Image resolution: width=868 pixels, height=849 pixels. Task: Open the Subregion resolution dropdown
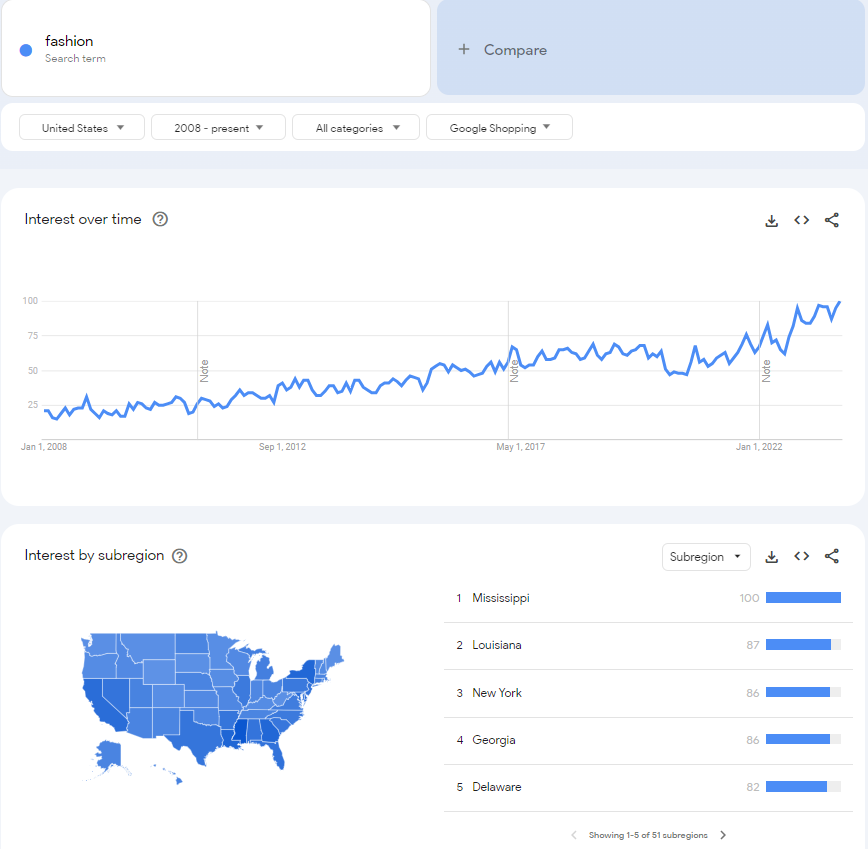pos(706,557)
